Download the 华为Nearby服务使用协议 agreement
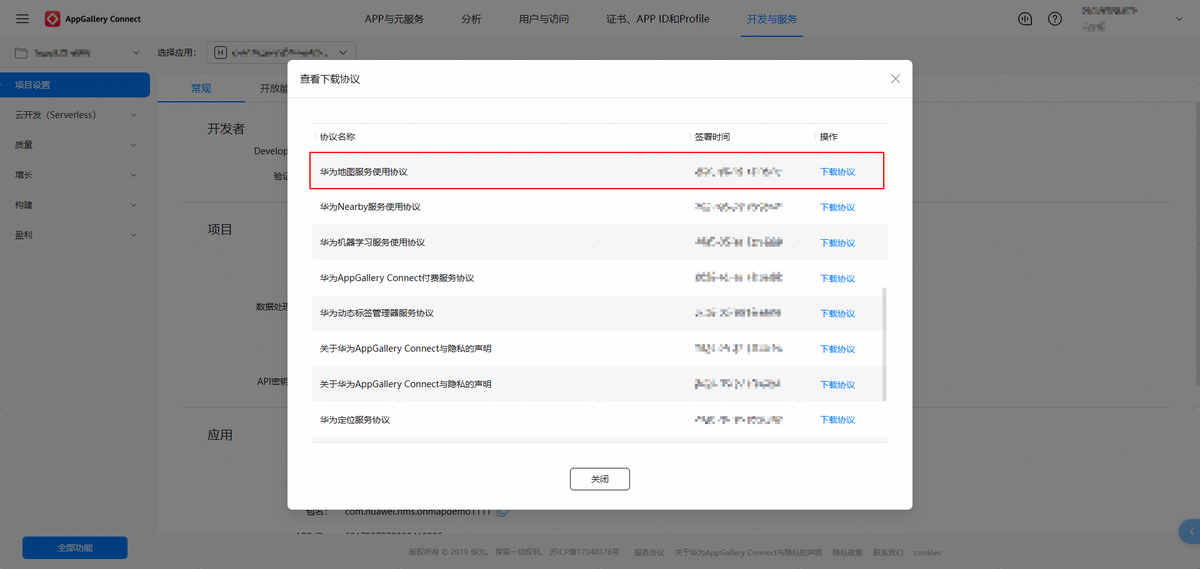 (x=837, y=208)
